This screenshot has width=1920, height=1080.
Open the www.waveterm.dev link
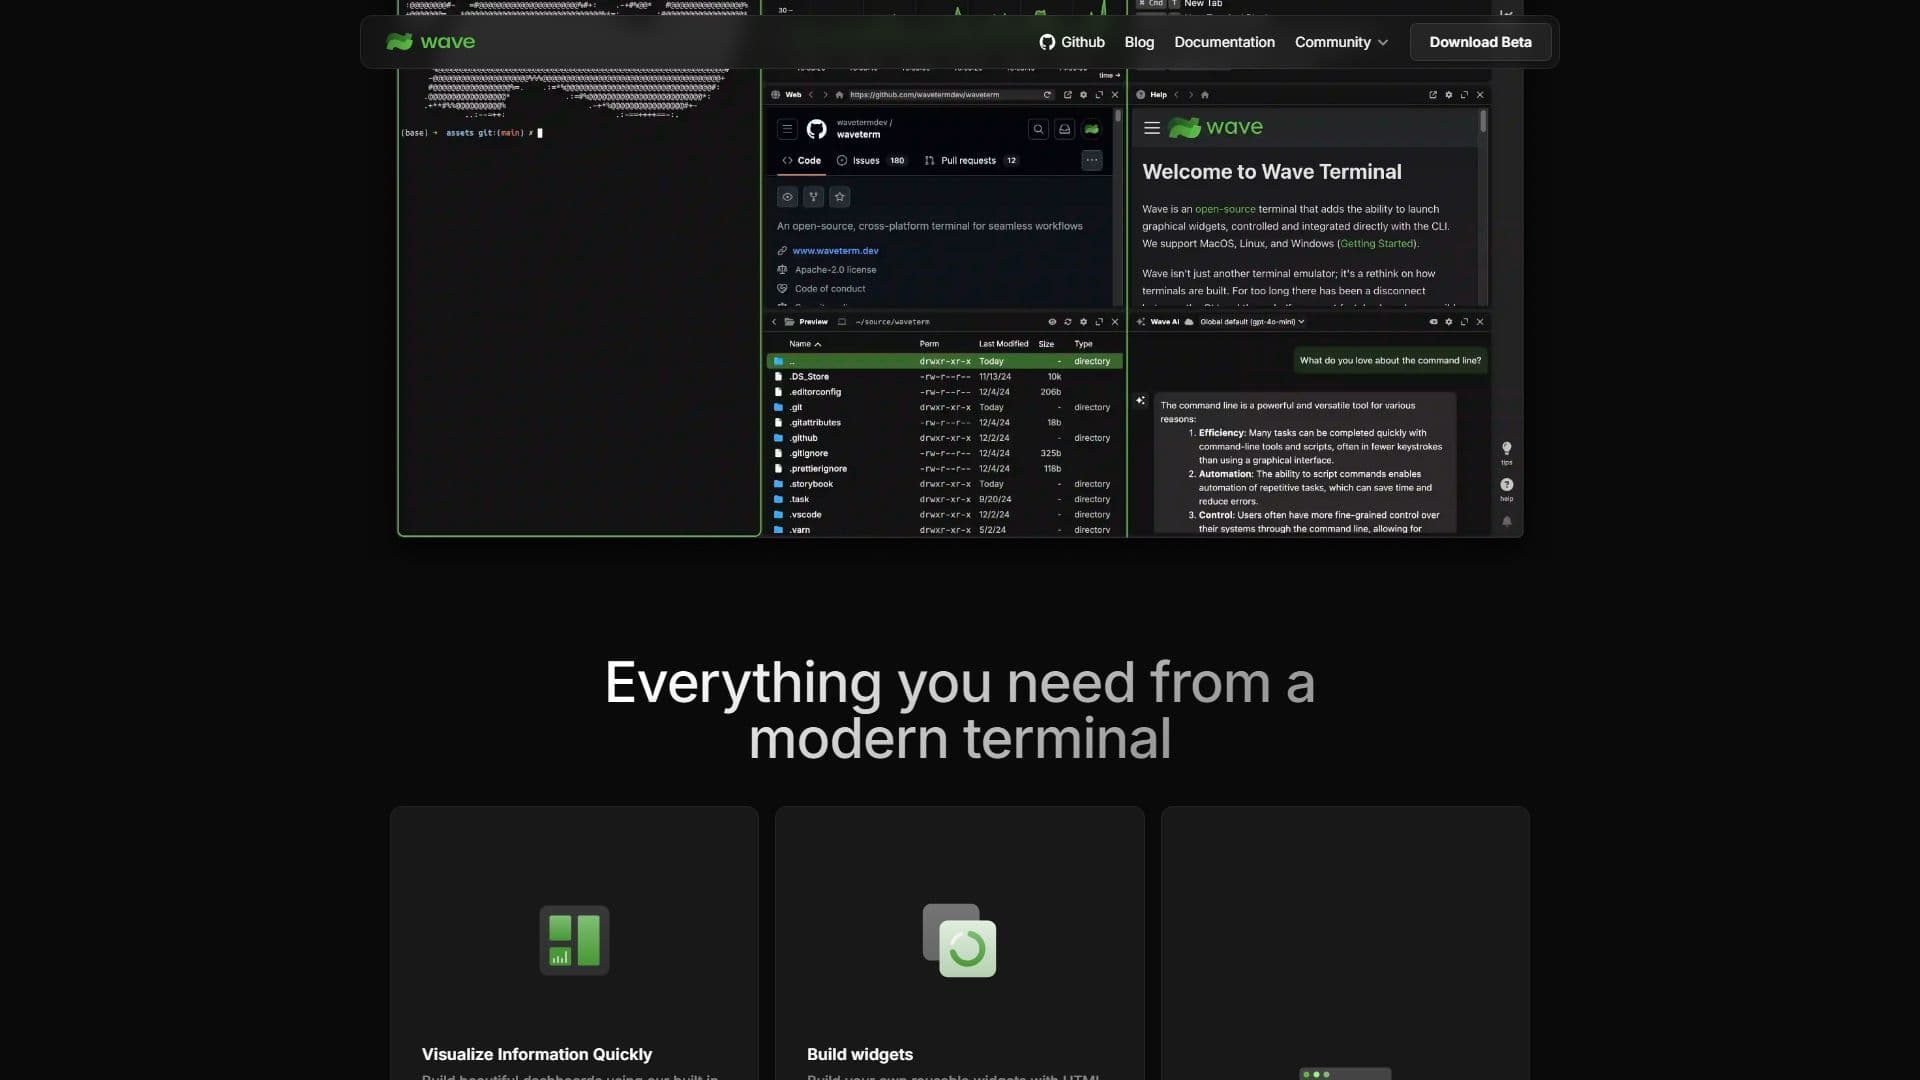pyautogui.click(x=835, y=251)
